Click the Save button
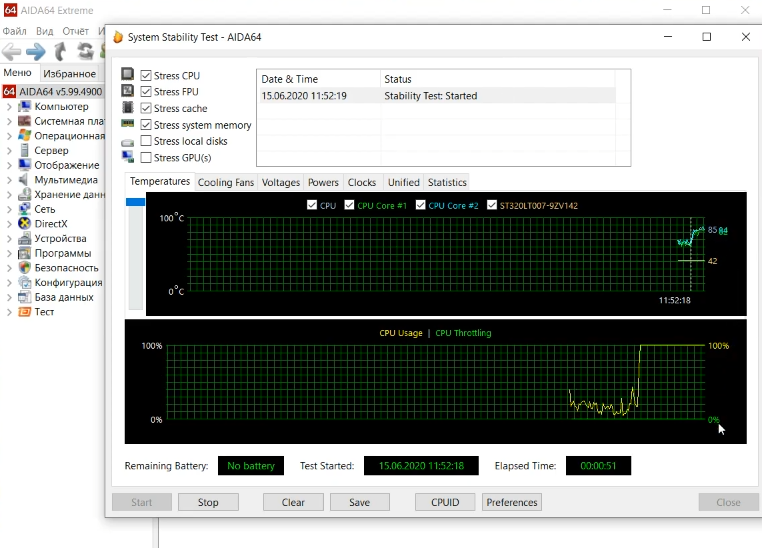The height and width of the screenshot is (548, 762). (x=360, y=502)
